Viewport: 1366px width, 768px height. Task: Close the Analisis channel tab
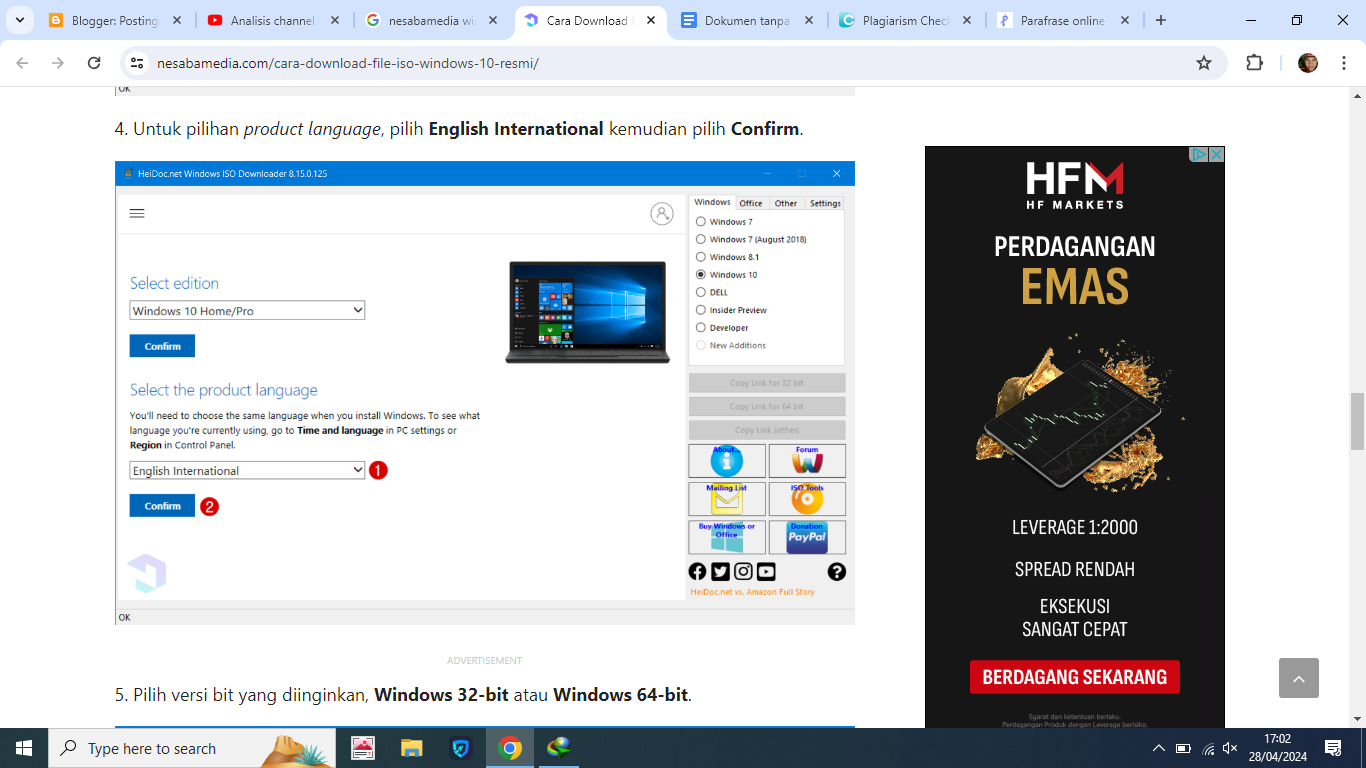click(x=333, y=20)
